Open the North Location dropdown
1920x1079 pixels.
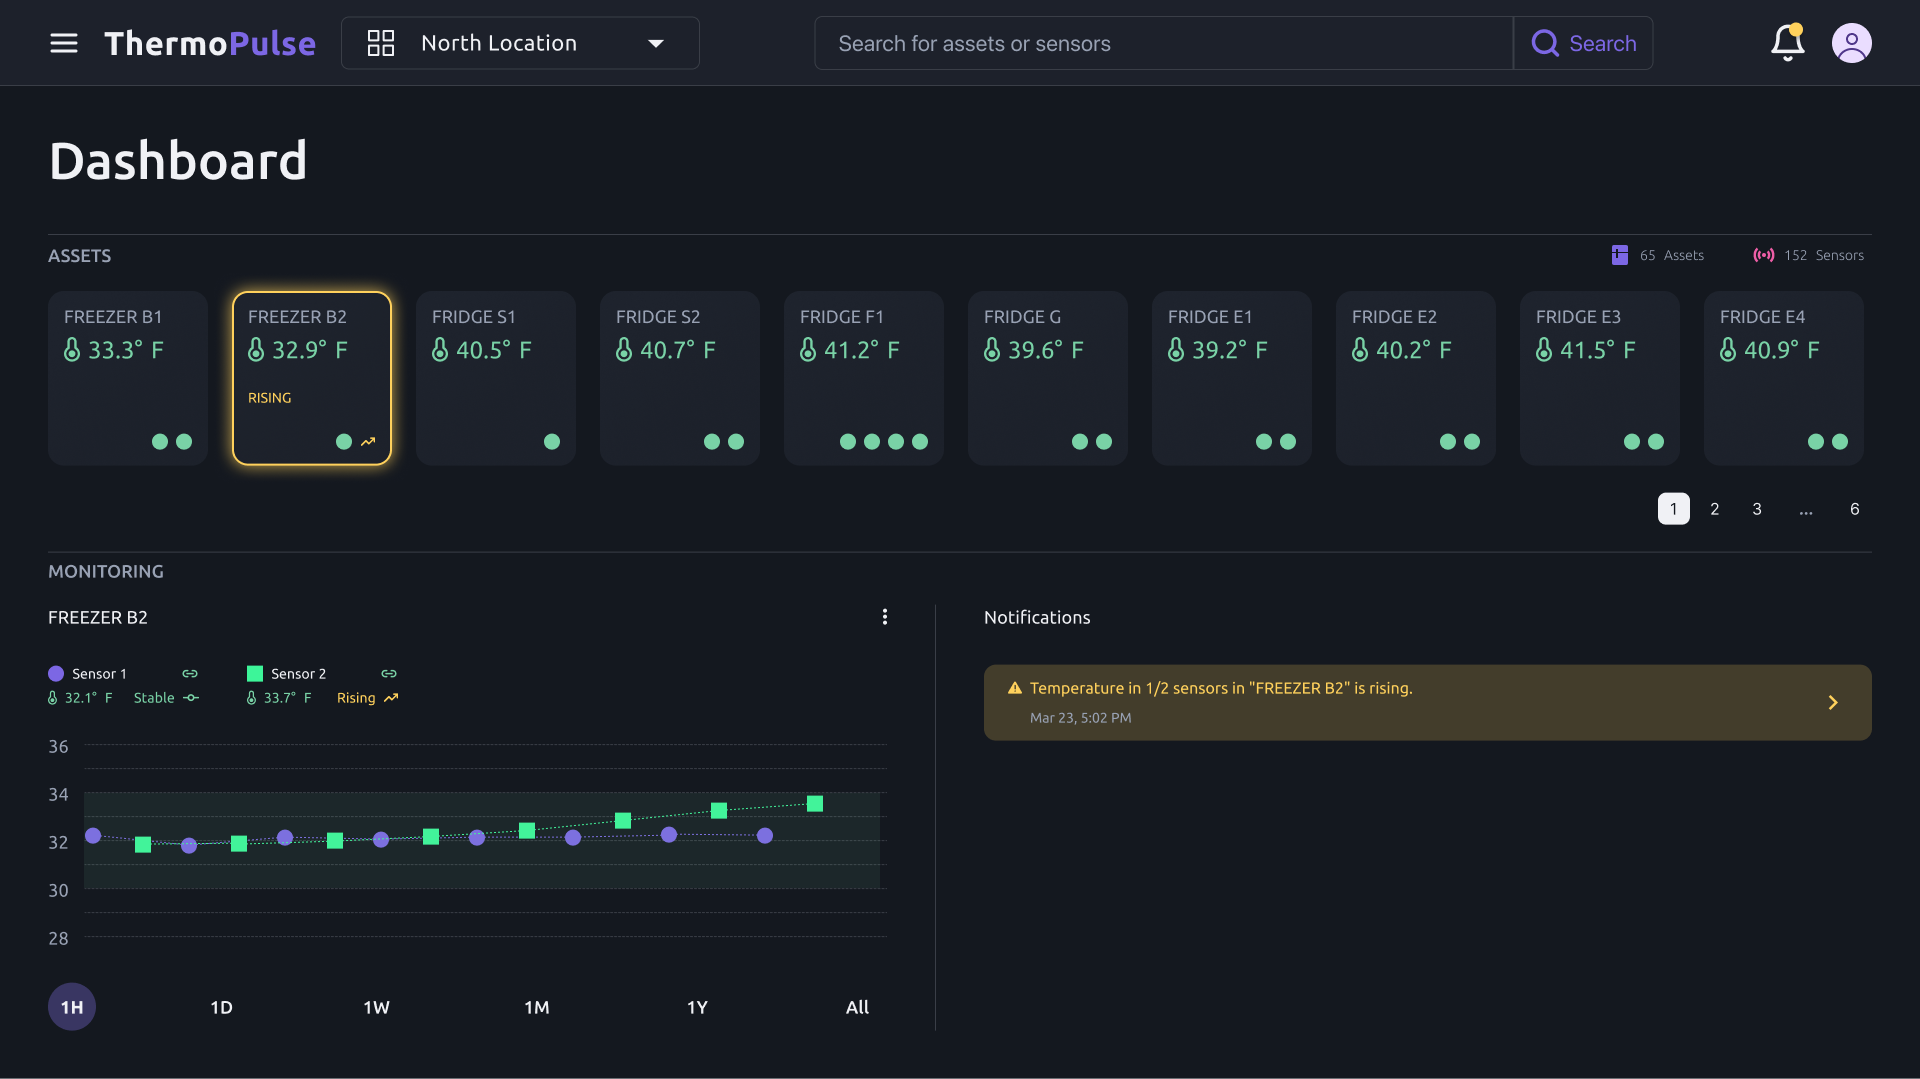point(519,43)
